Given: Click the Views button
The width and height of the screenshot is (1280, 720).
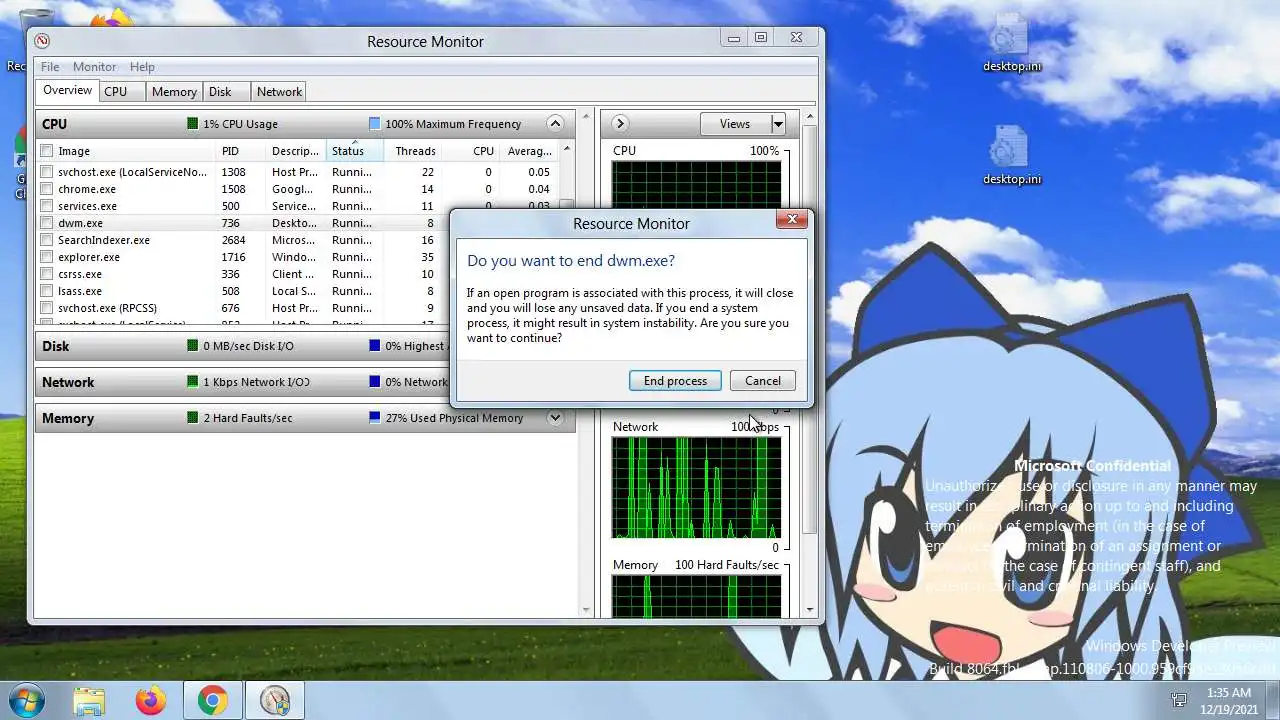Looking at the screenshot, I should tap(735, 124).
